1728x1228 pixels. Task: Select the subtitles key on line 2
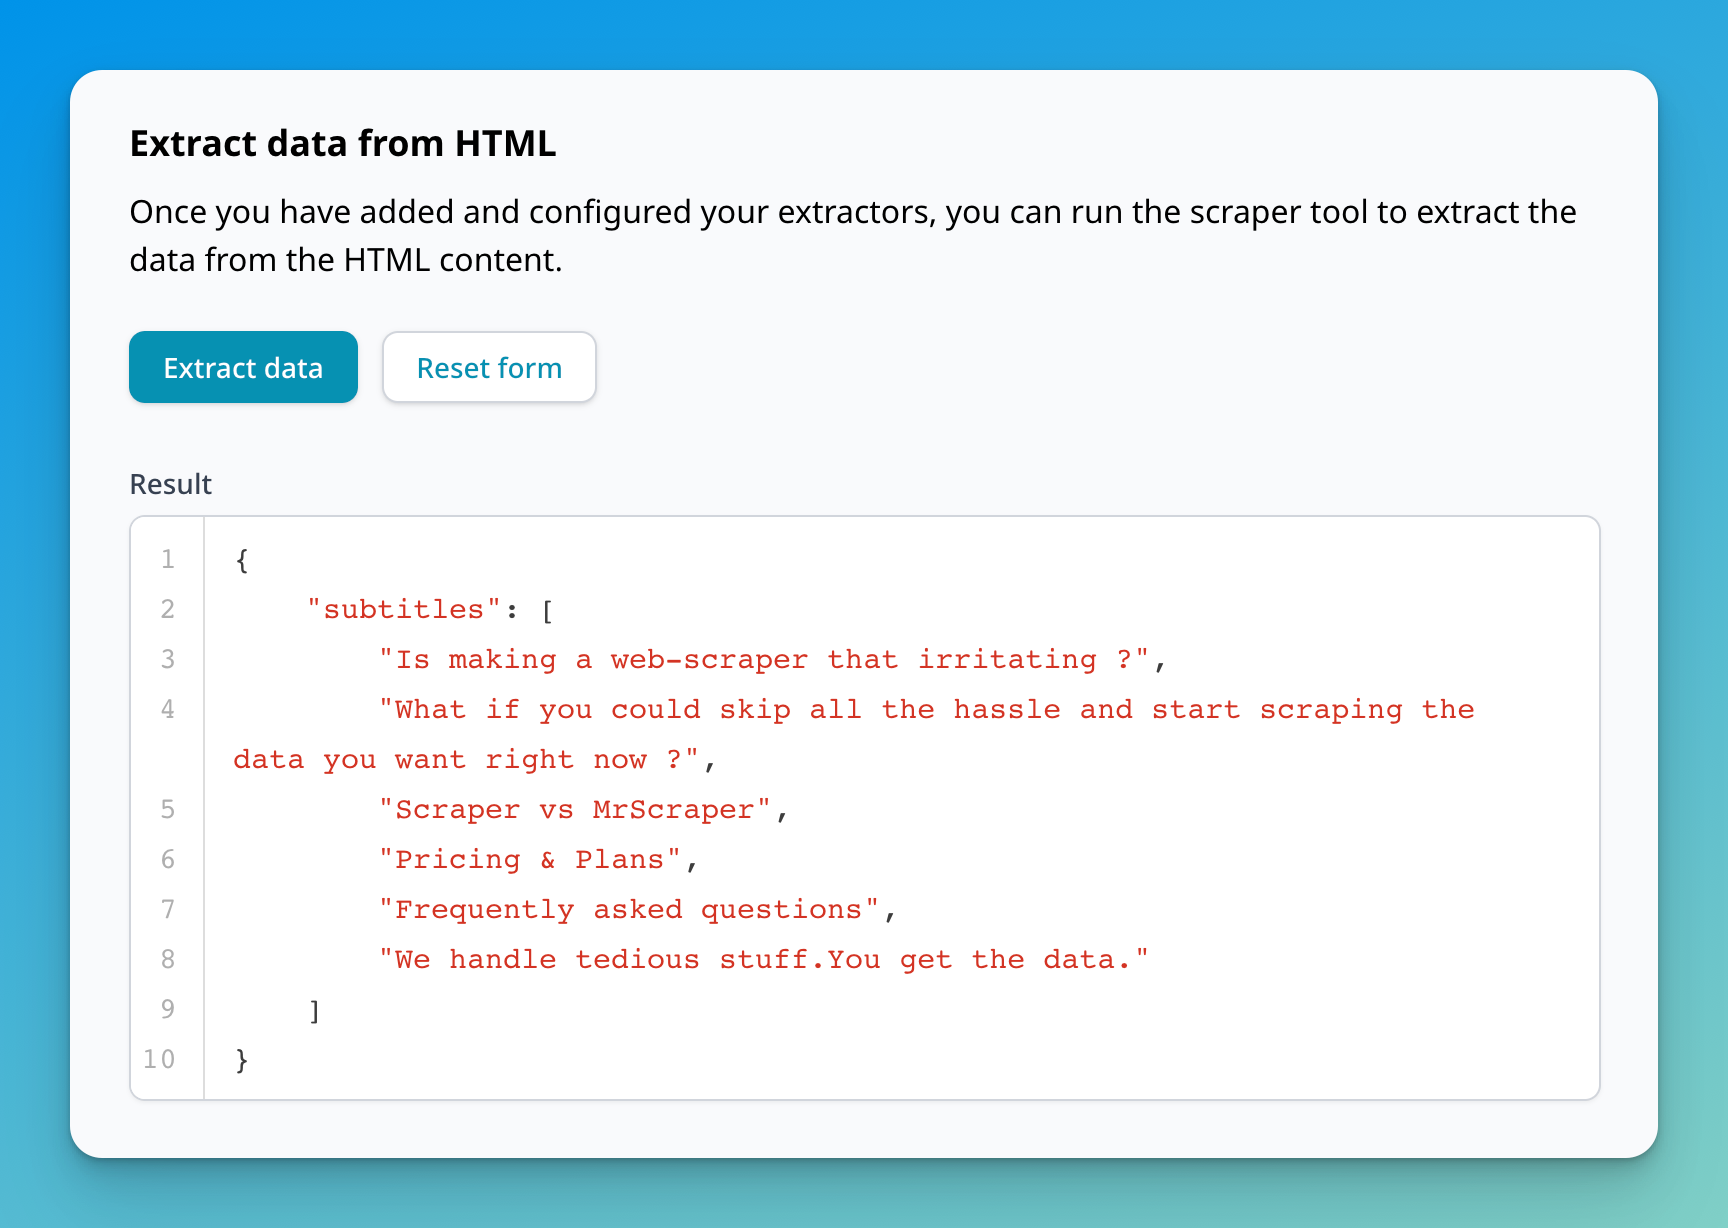(404, 609)
